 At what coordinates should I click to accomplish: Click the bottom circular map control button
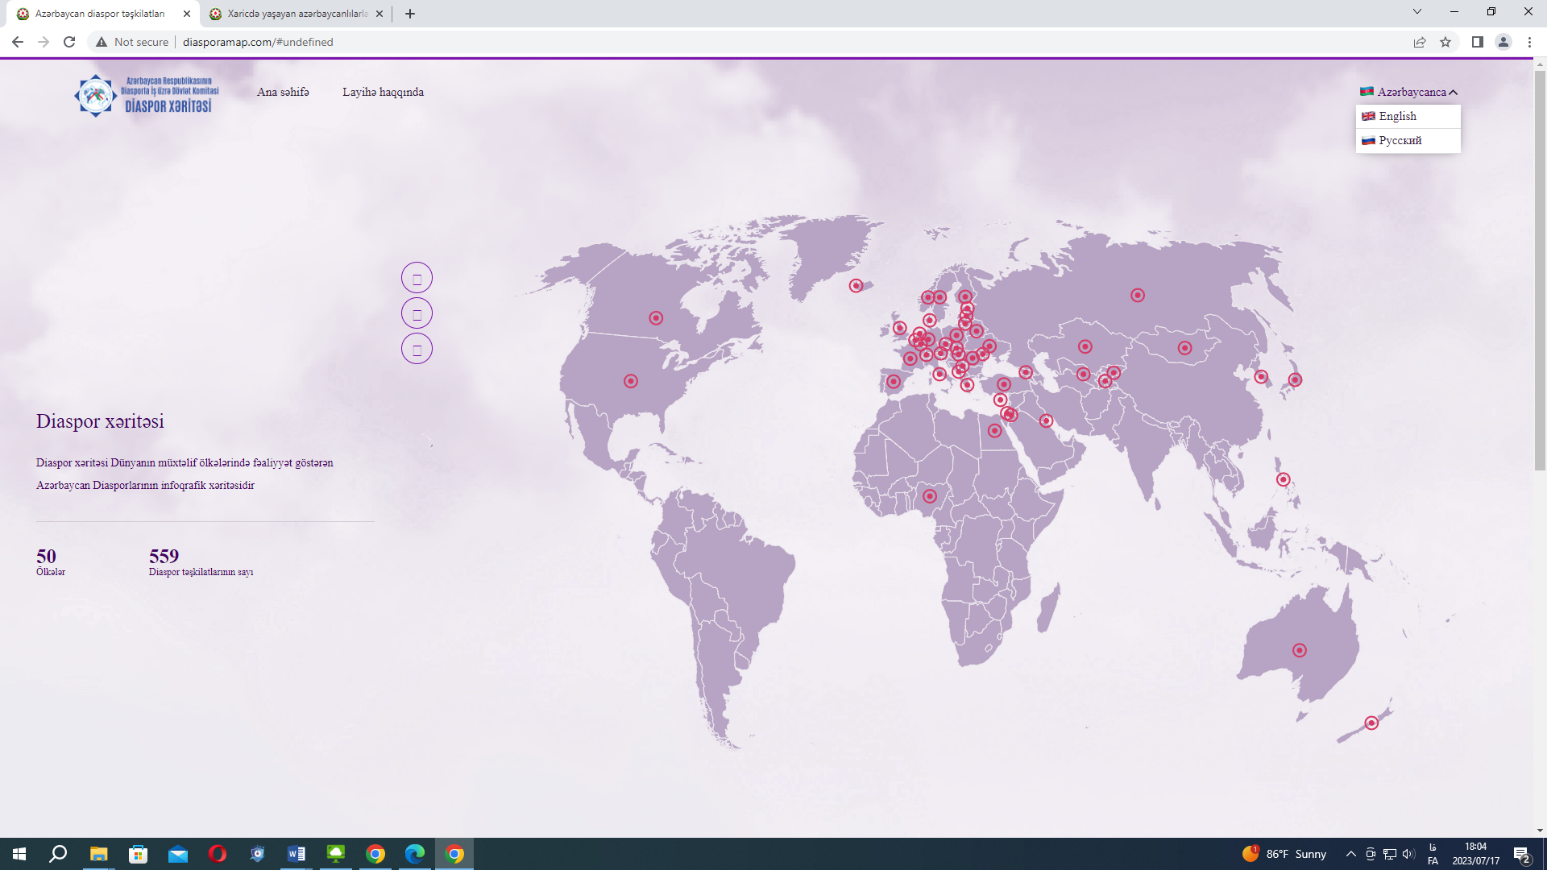(417, 349)
